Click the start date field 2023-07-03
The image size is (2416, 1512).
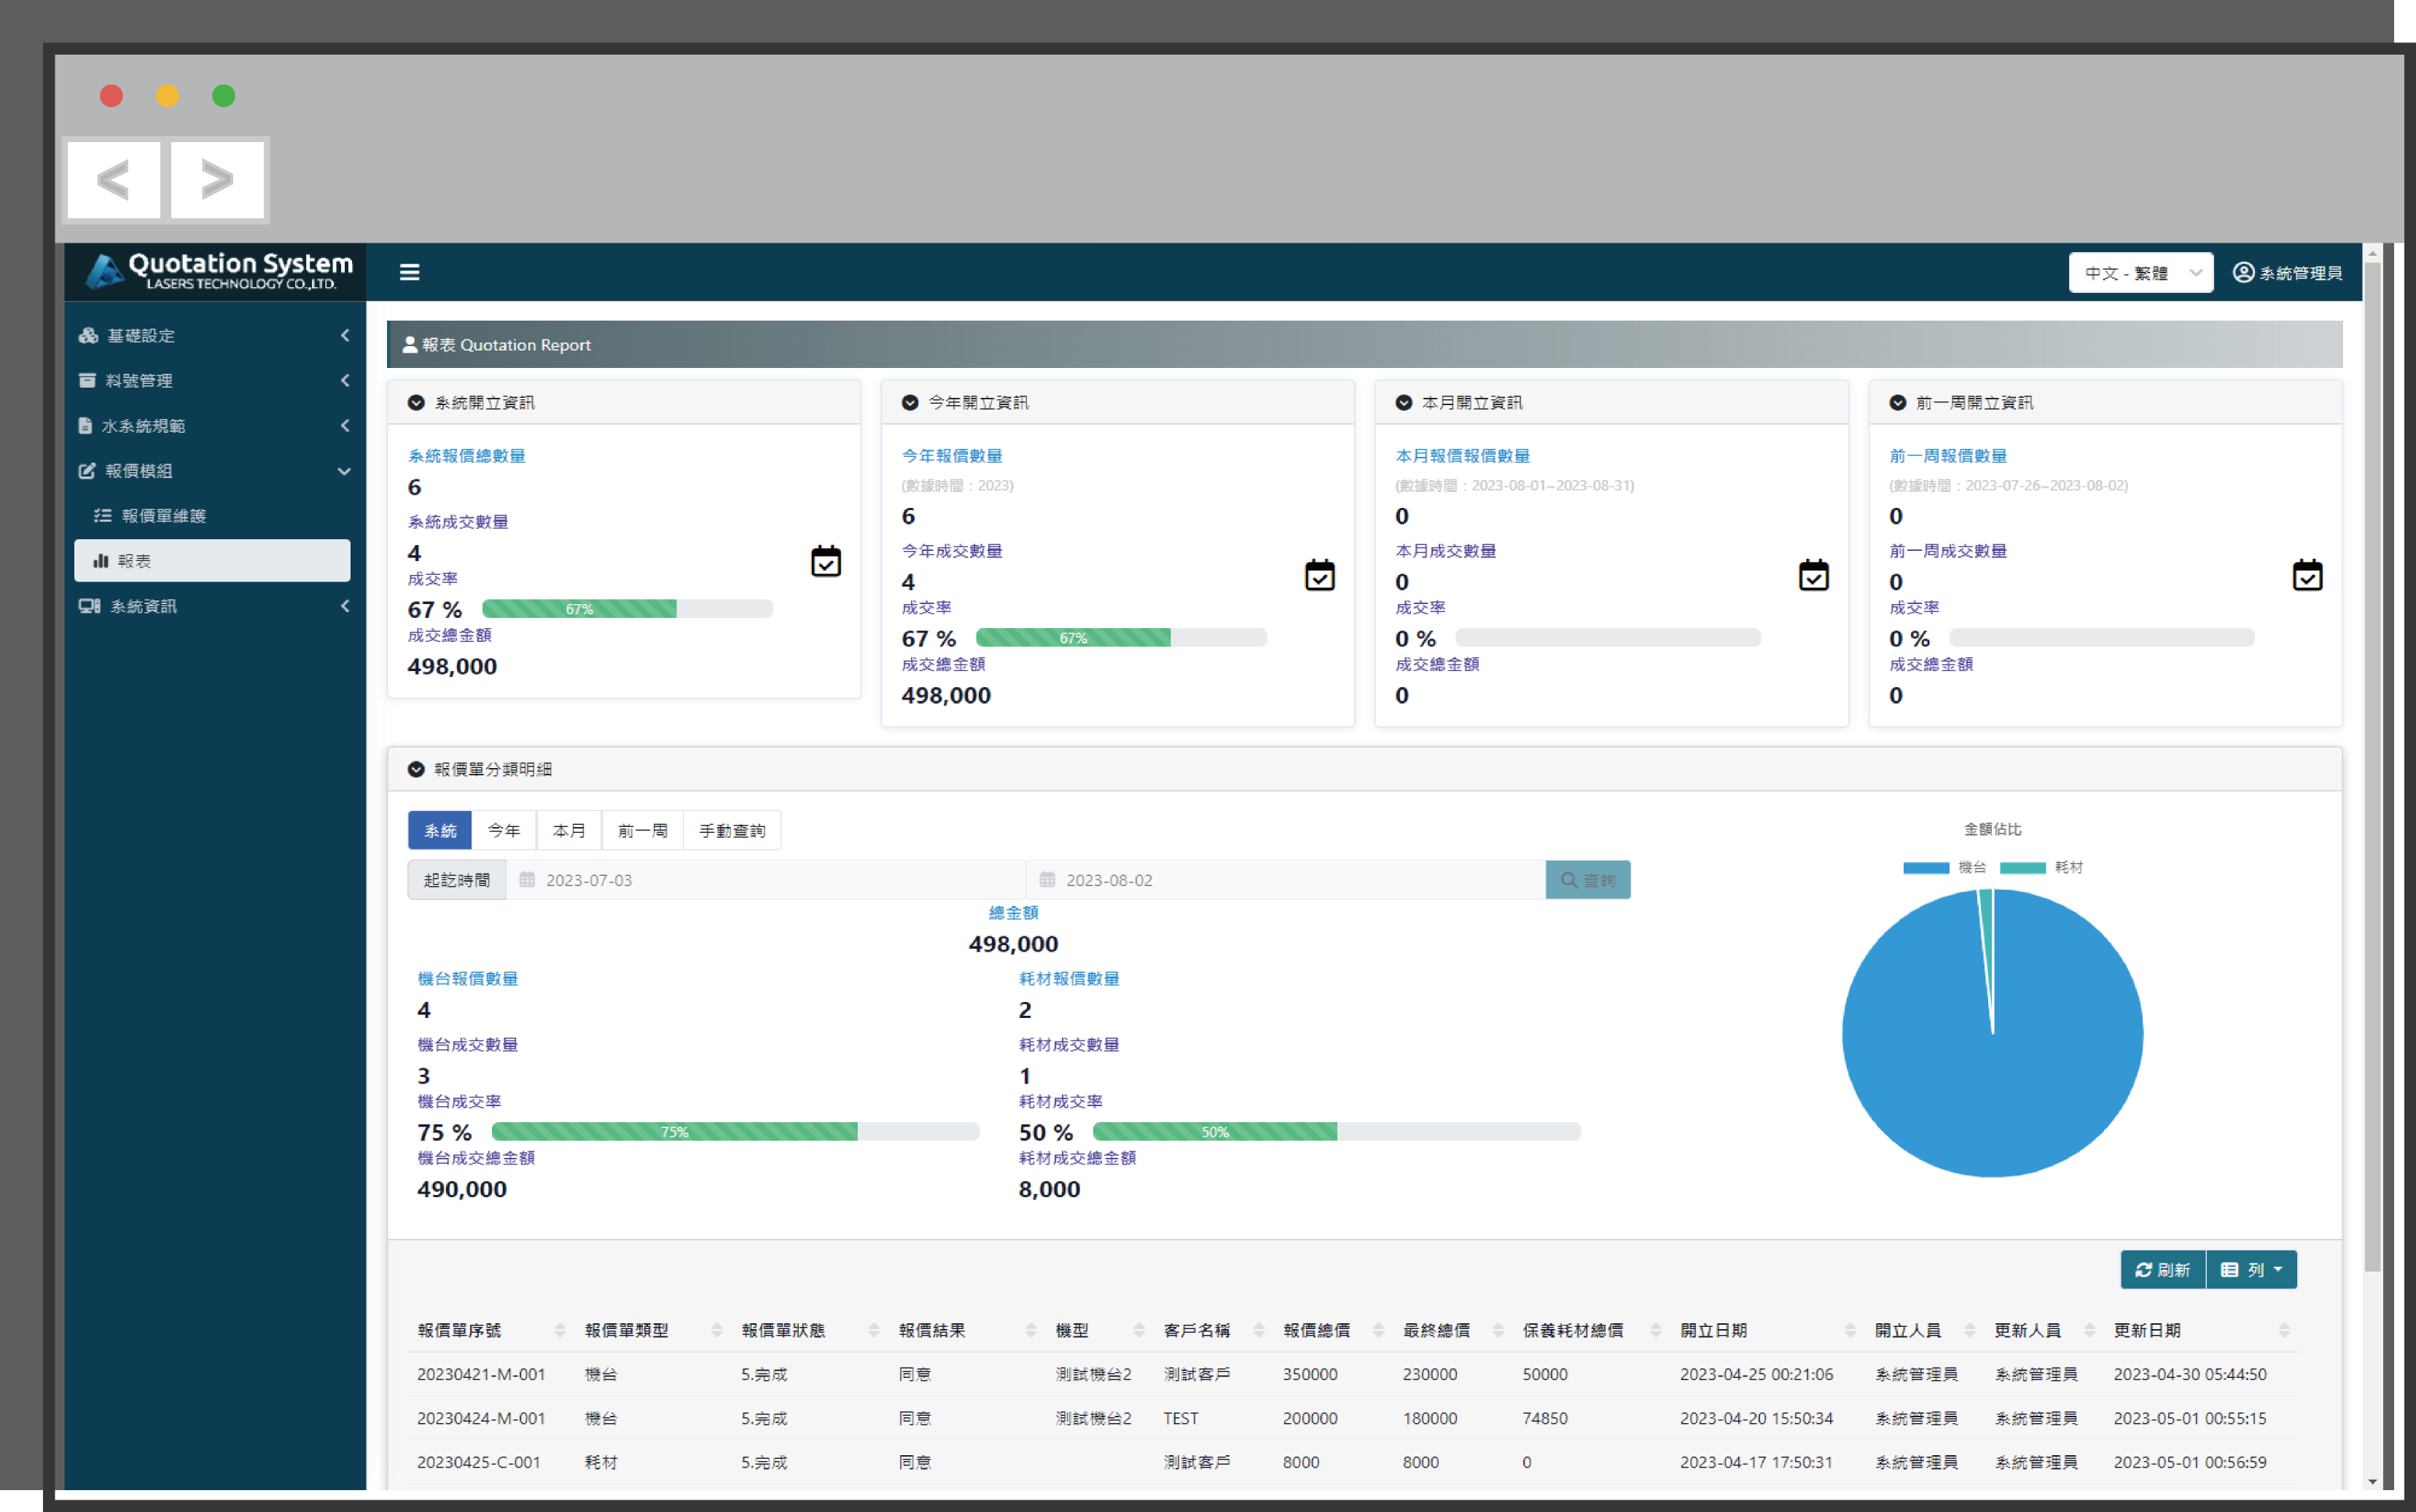[x=766, y=880]
